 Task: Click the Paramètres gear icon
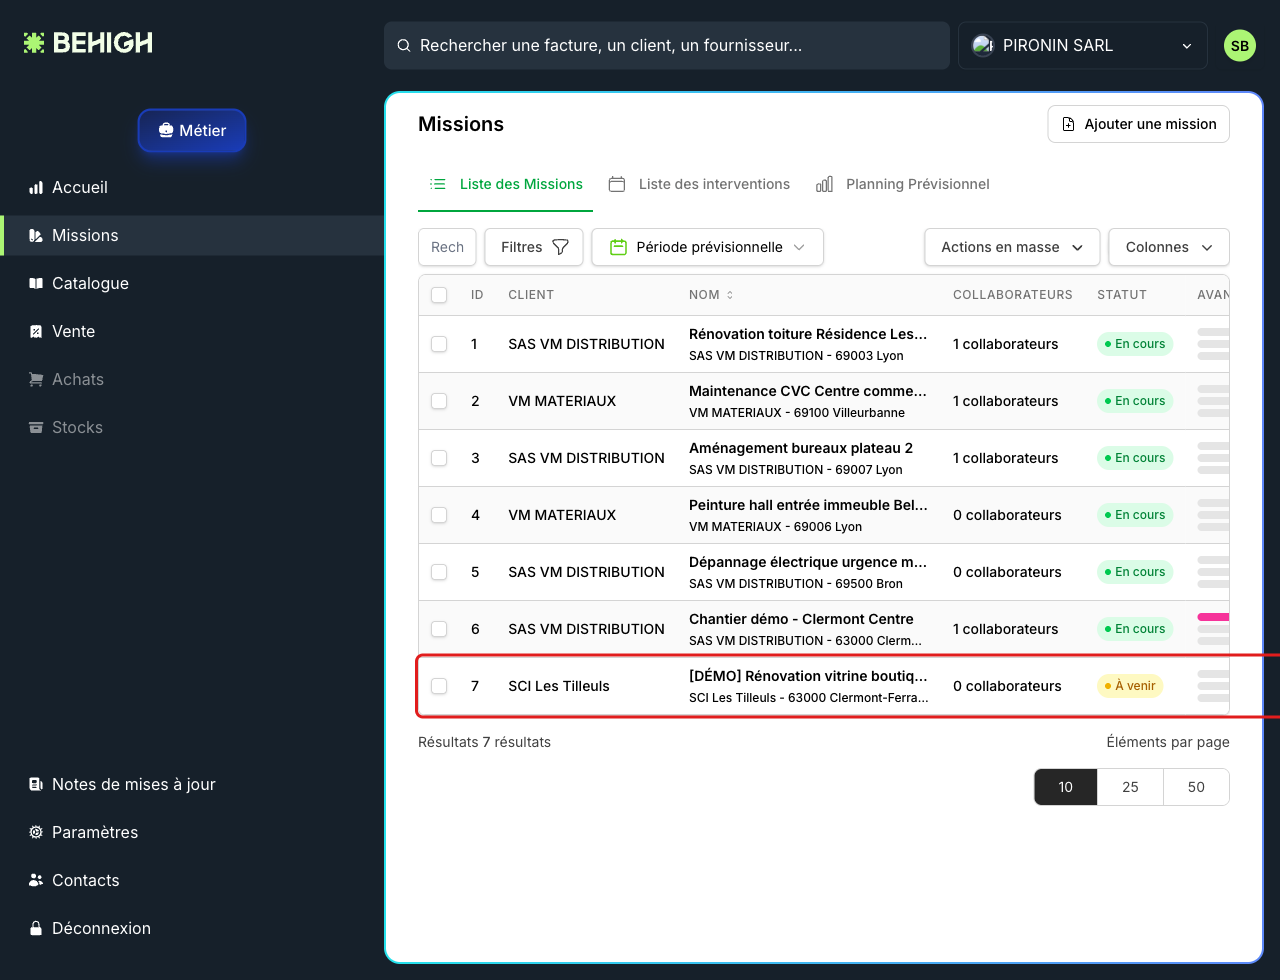(x=36, y=832)
